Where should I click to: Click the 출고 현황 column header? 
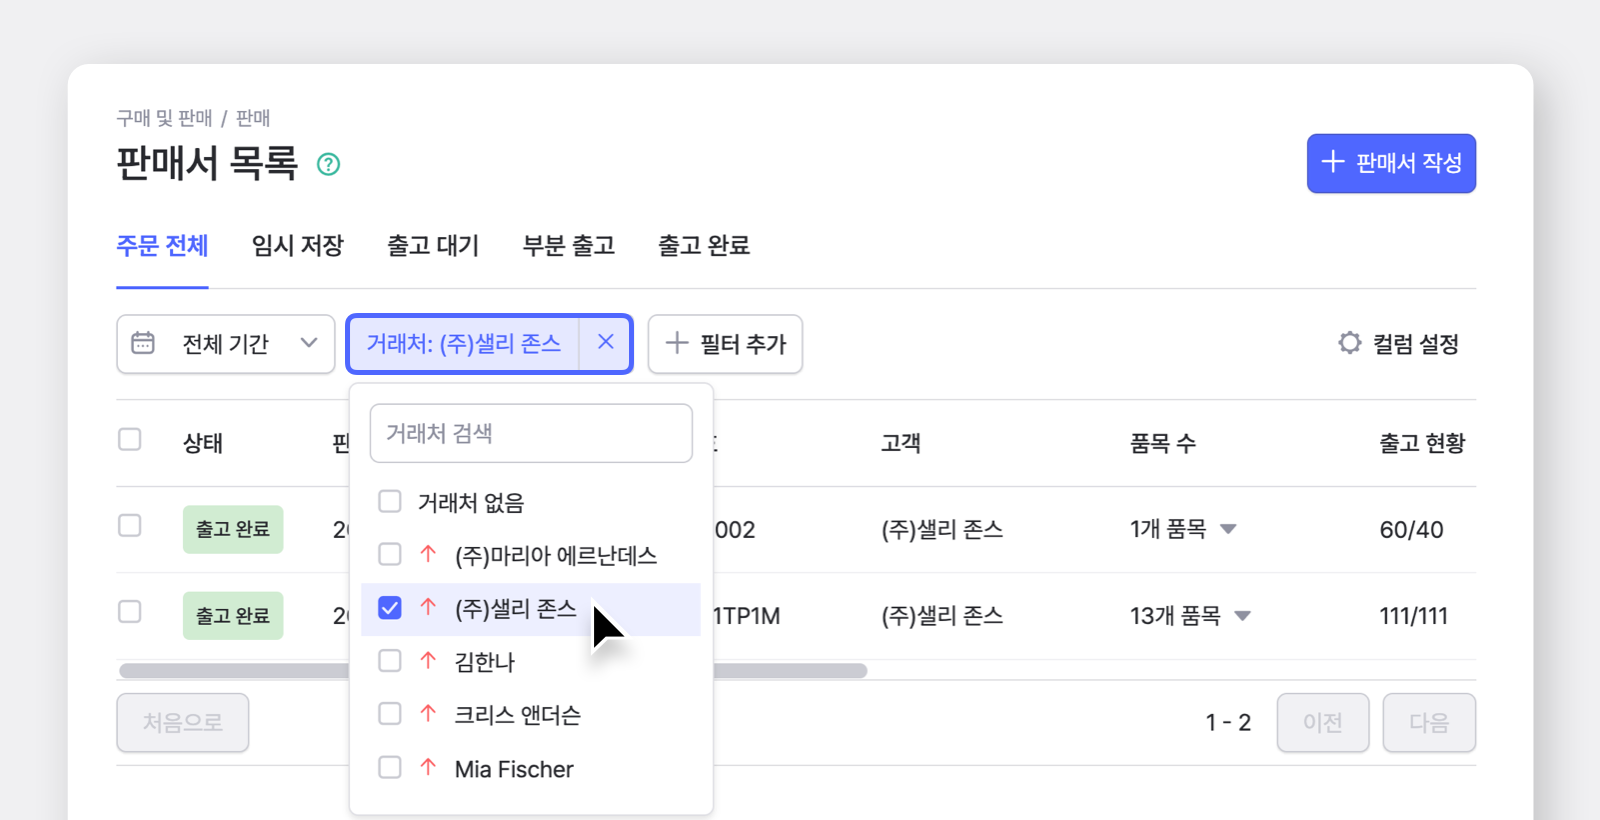pyautogui.click(x=1422, y=443)
